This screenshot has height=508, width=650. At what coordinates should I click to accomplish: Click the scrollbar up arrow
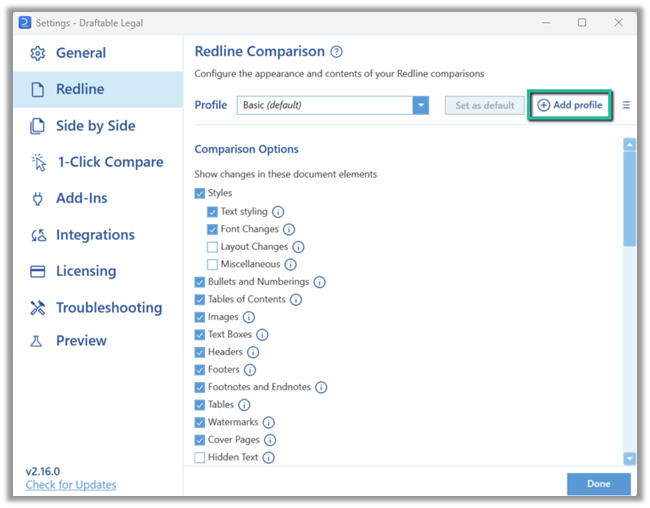click(x=630, y=145)
